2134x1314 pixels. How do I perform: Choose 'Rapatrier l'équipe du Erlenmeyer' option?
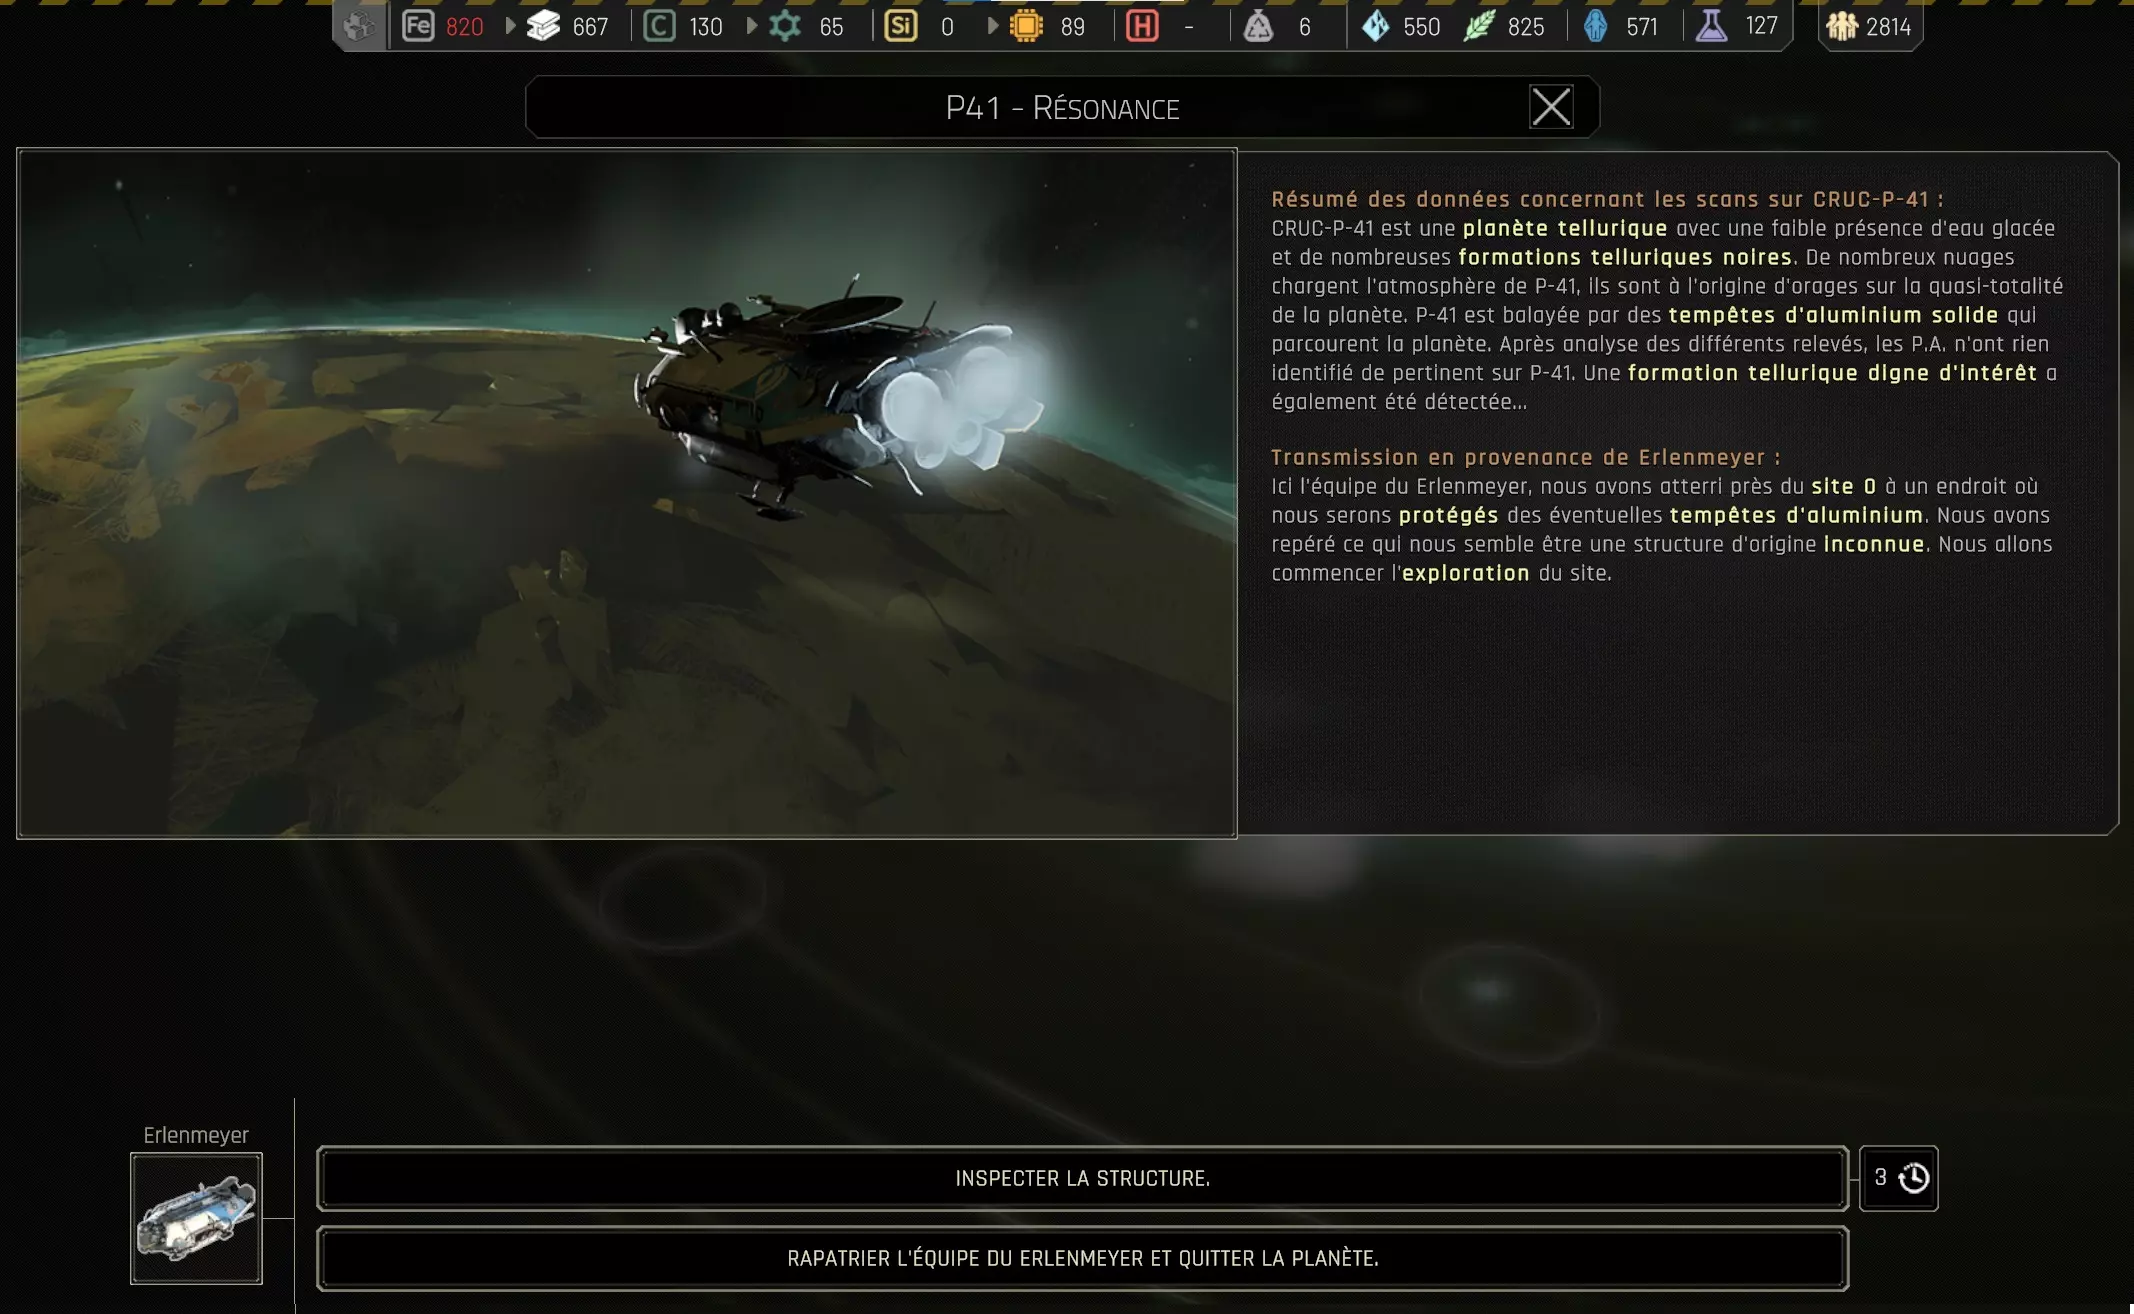[x=1082, y=1258]
